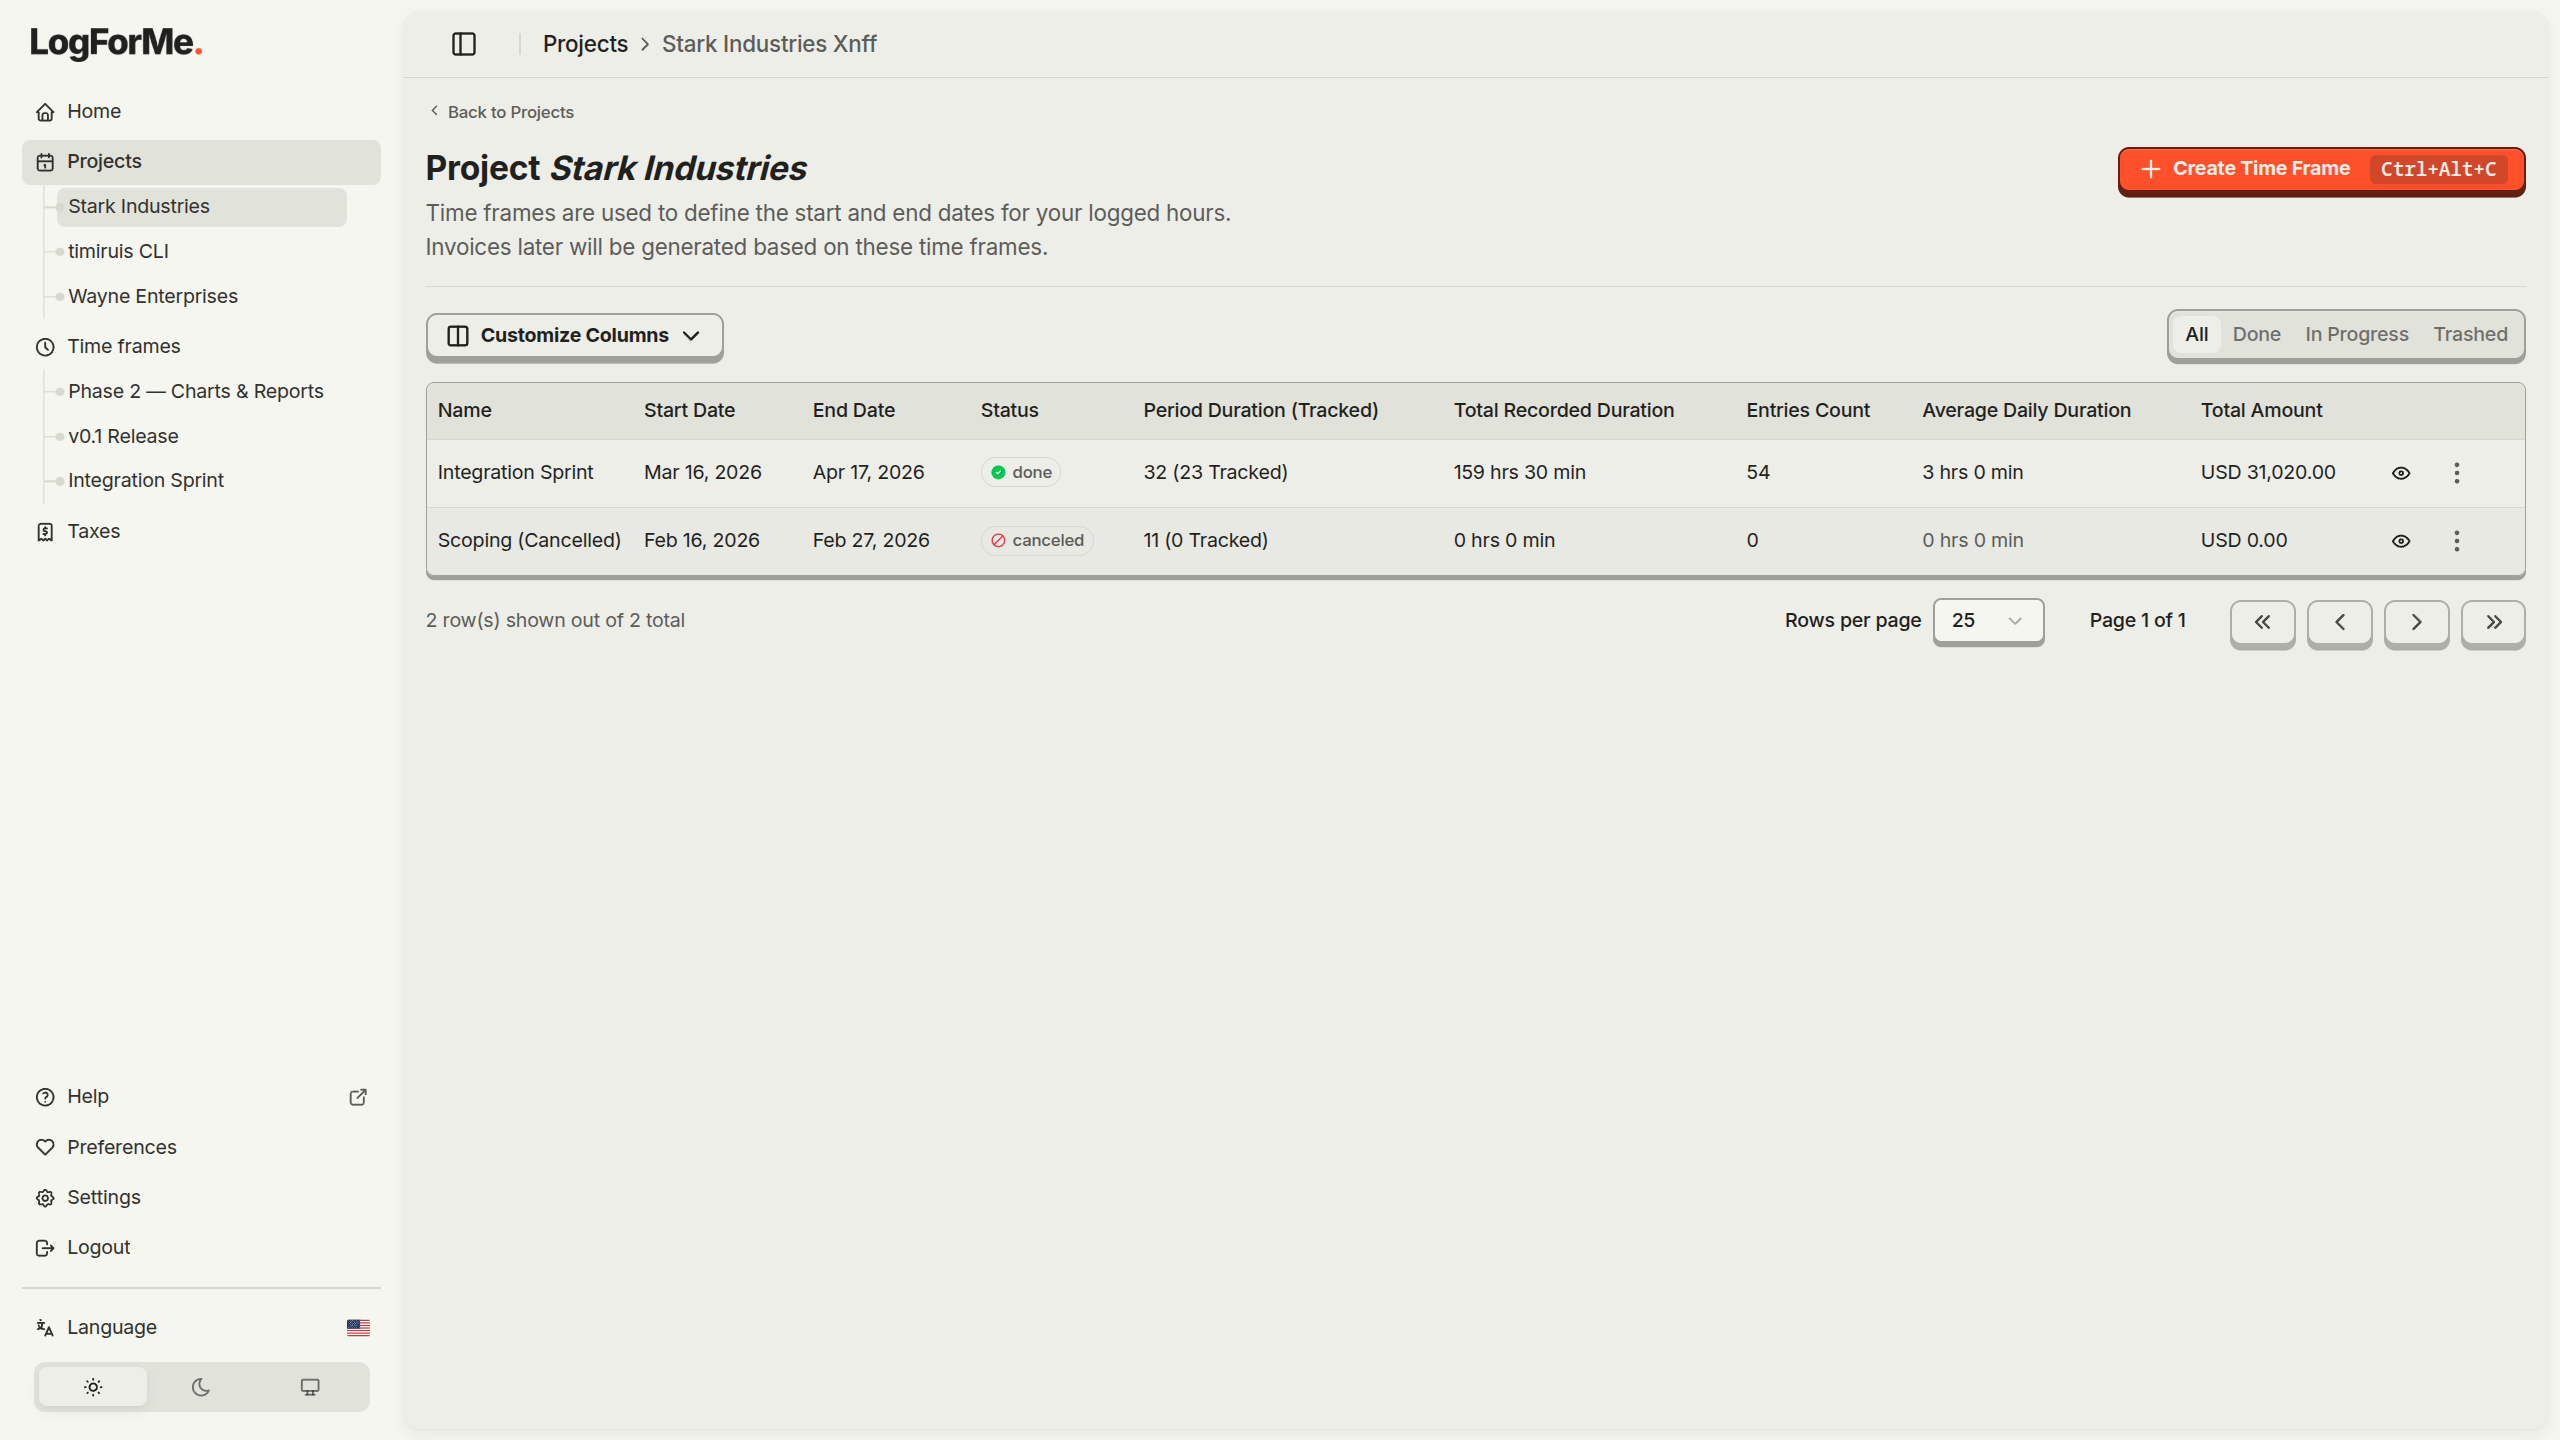Open the Taxes section icon
Screen dimensions: 2560x1440
(x=45, y=532)
